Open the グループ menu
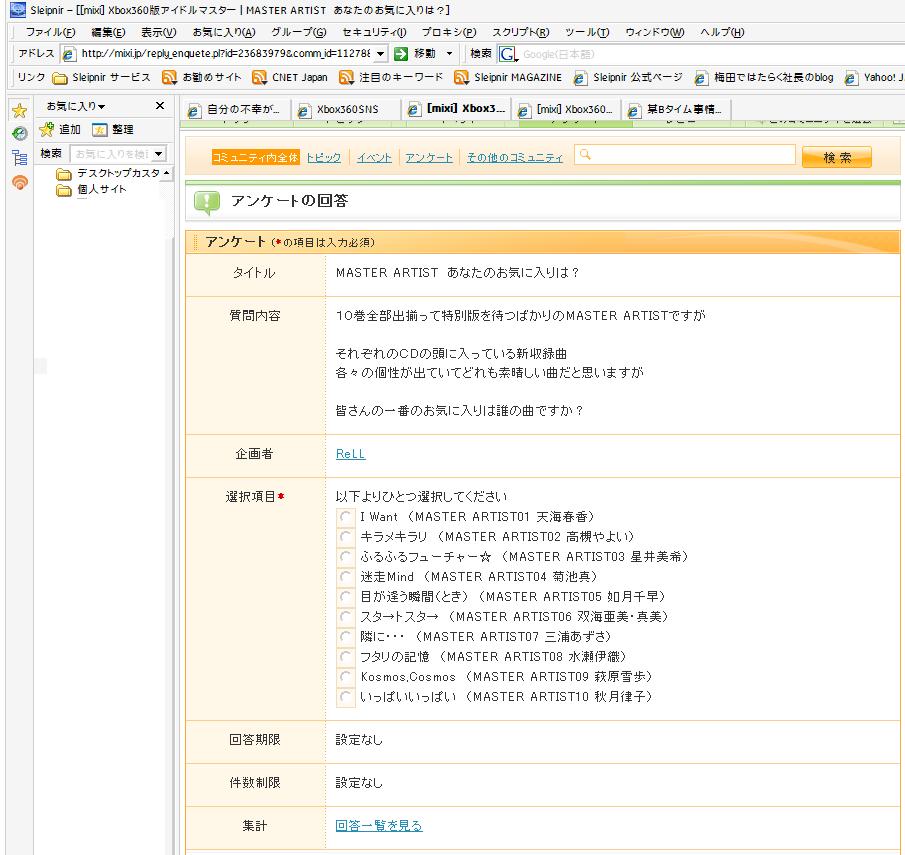Image resolution: width=905 pixels, height=855 pixels. (299, 32)
